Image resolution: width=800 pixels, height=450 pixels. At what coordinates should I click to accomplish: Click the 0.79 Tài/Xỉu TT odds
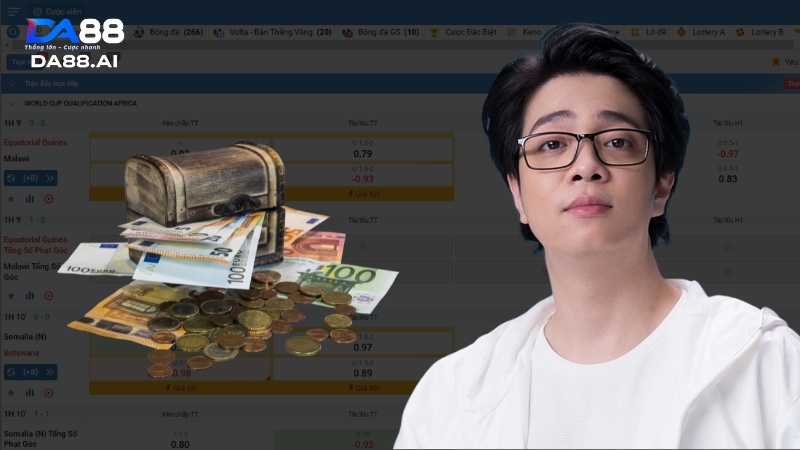pos(363,154)
